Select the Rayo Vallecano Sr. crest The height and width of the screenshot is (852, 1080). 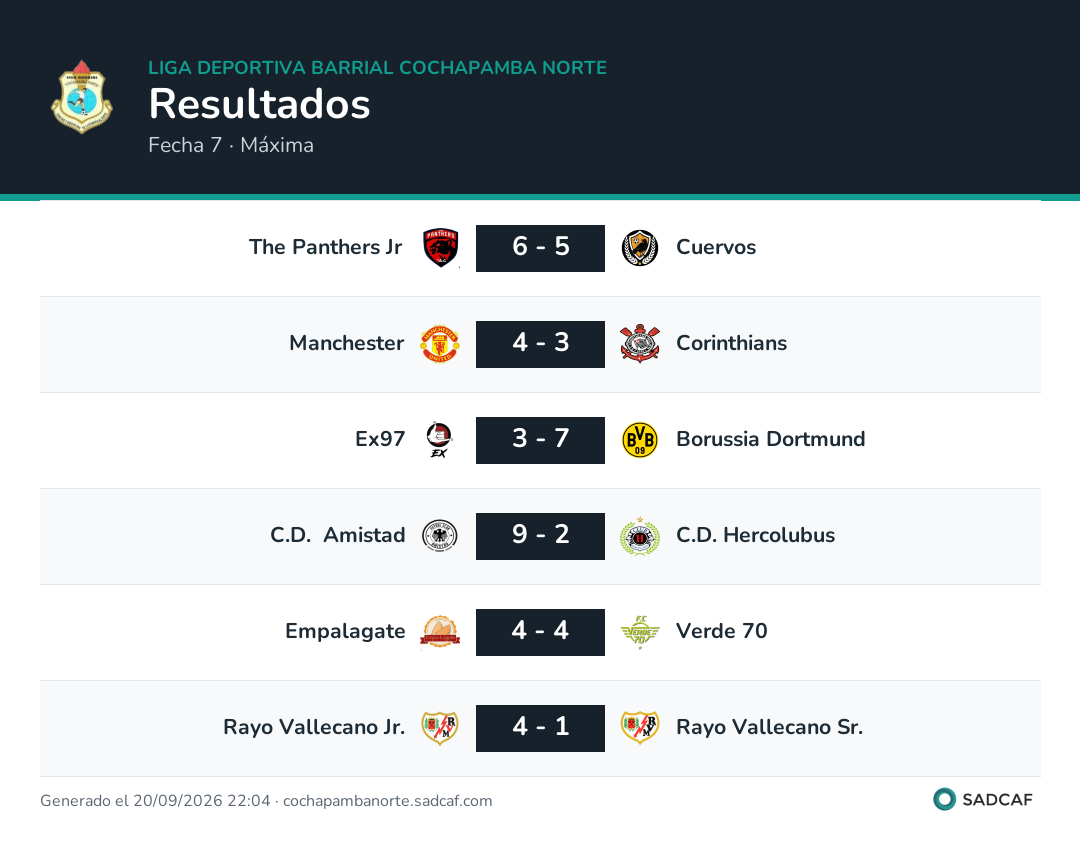(640, 728)
